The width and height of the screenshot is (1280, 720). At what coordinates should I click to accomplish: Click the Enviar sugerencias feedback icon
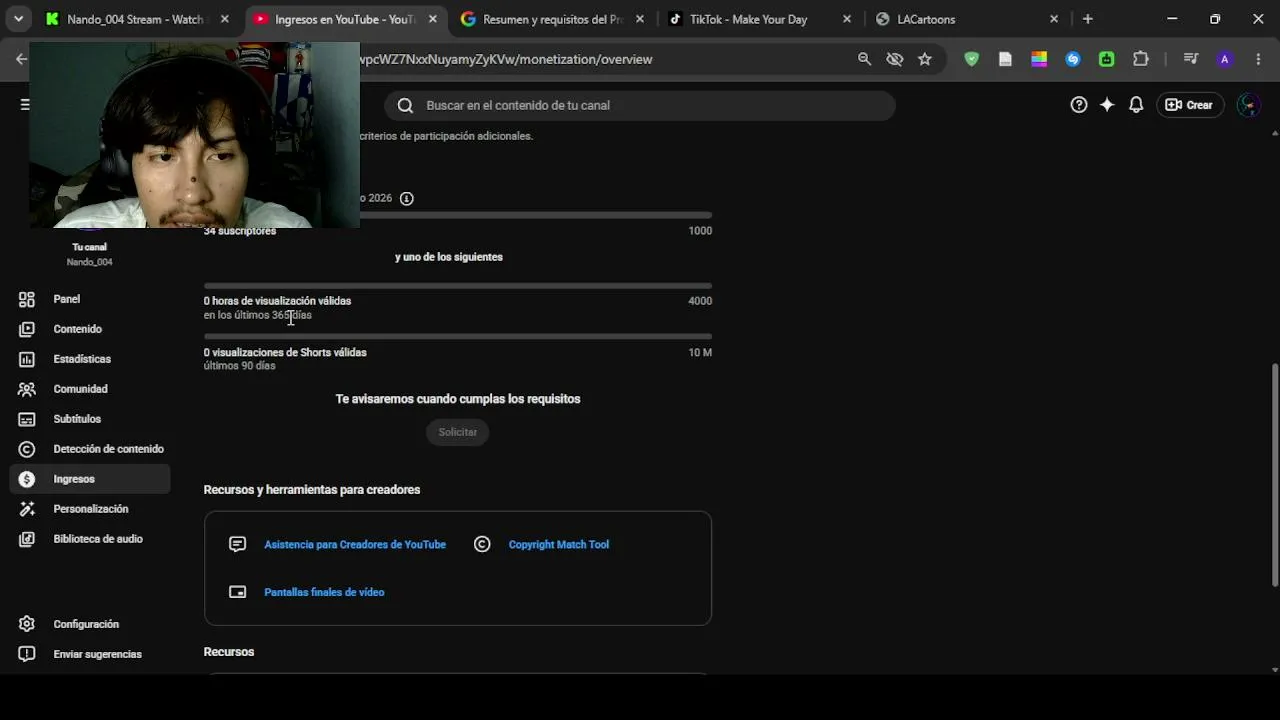click(27, 654)
